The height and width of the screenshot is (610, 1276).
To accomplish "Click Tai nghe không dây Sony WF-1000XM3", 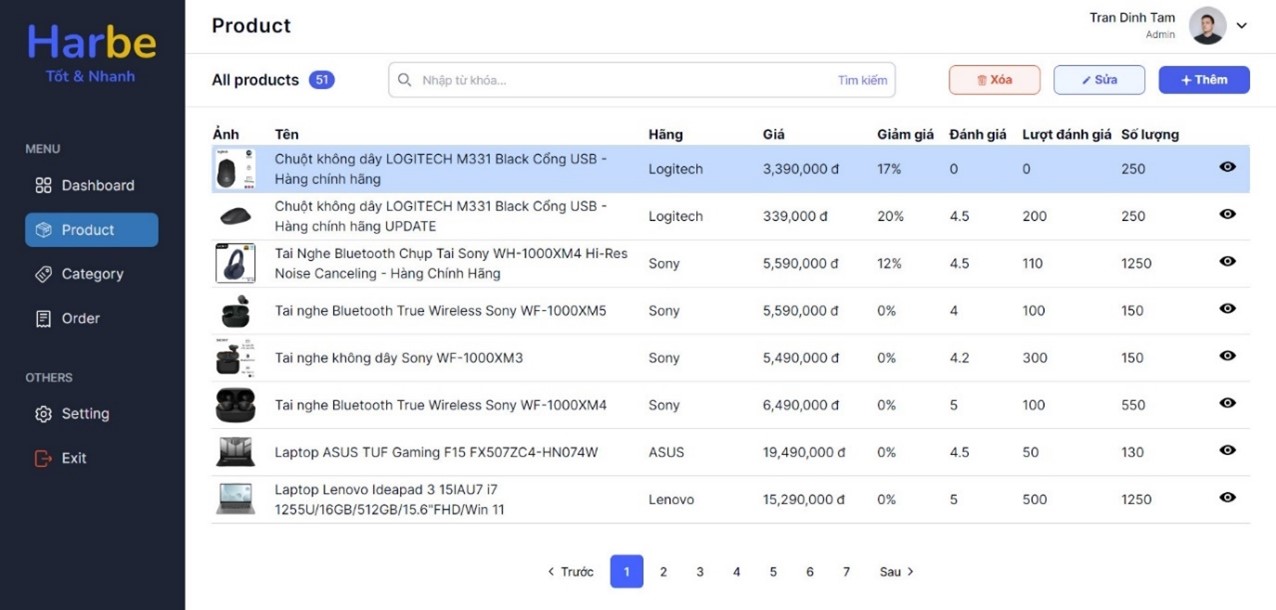I will coord(399,358).
